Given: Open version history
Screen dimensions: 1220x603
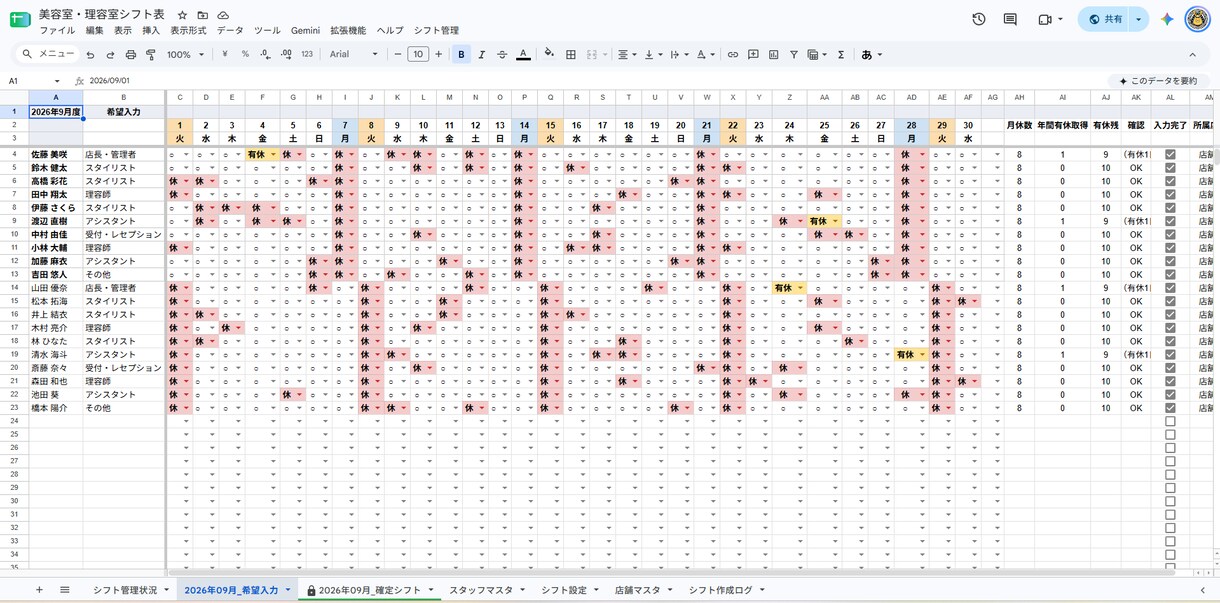Looking at the screenshot, I should point(979,19).
